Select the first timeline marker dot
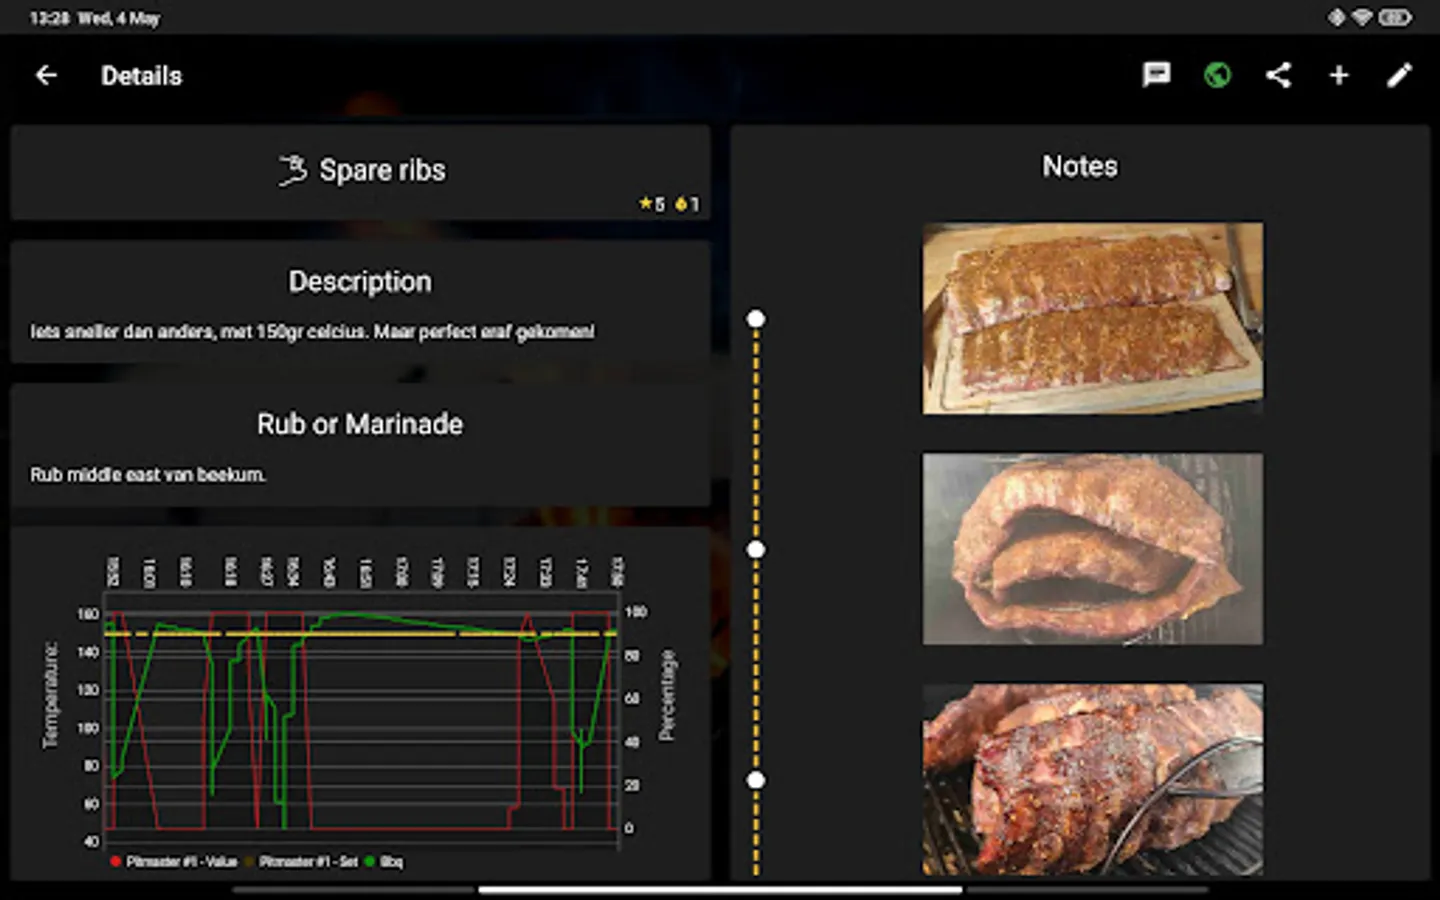The image size is (1440, 900). 756,319
